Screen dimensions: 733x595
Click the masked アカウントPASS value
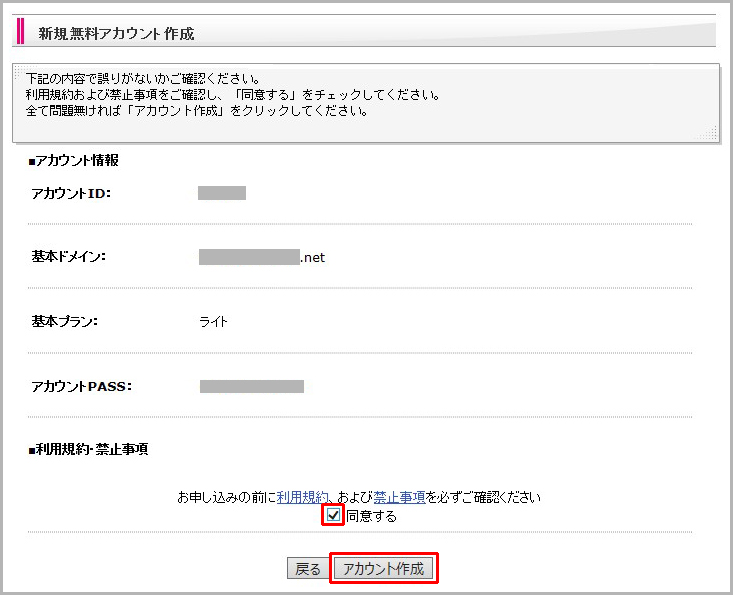(x=252, y=386)
